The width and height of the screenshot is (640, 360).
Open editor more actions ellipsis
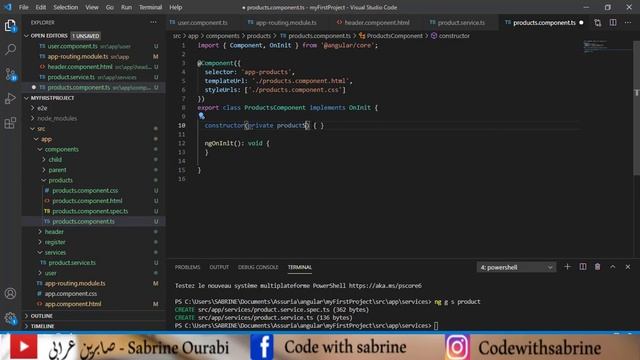(628, 23)
